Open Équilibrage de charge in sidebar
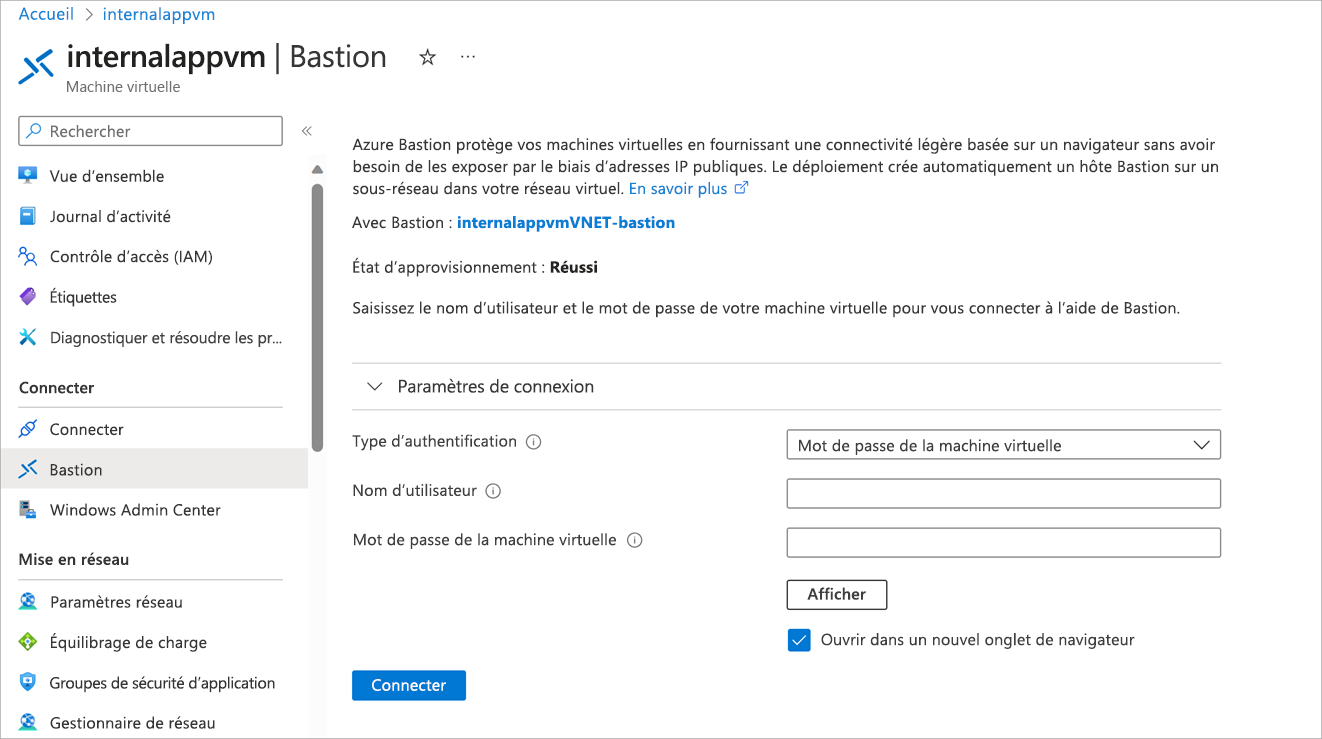This screenshot has width=1322, height=739. point(128,642)
